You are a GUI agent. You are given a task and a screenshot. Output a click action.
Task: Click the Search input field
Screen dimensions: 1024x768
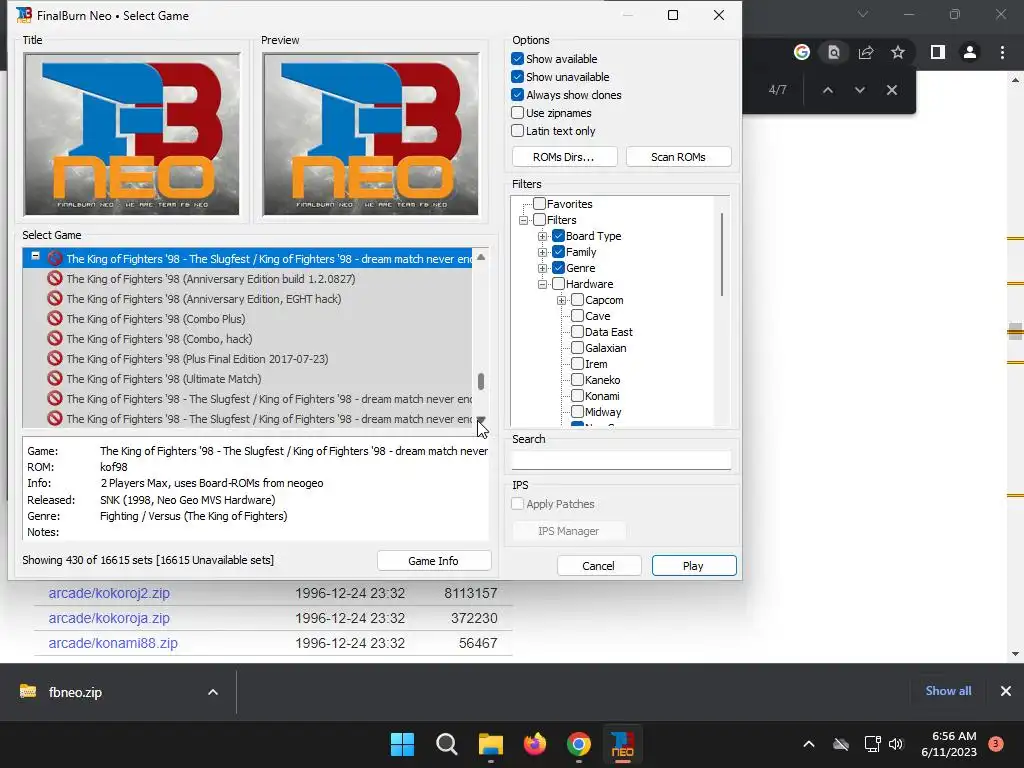coord(621,460)
